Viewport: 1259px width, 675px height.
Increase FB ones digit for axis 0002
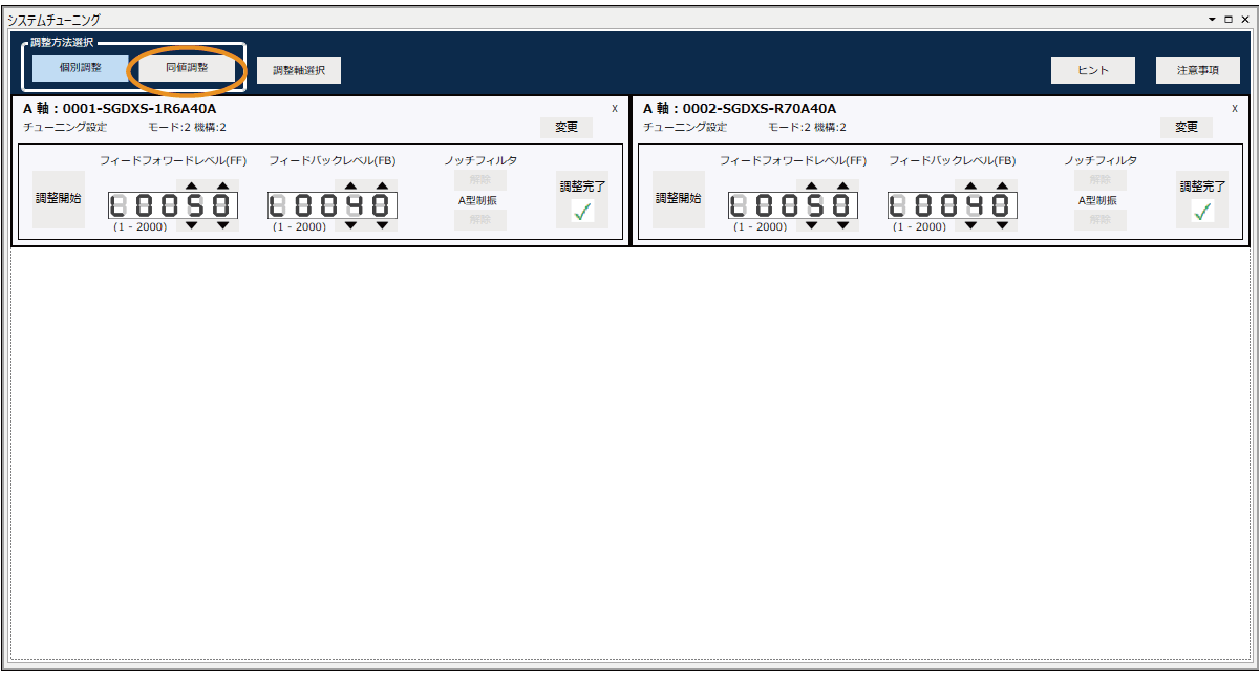pos(1002,186)
